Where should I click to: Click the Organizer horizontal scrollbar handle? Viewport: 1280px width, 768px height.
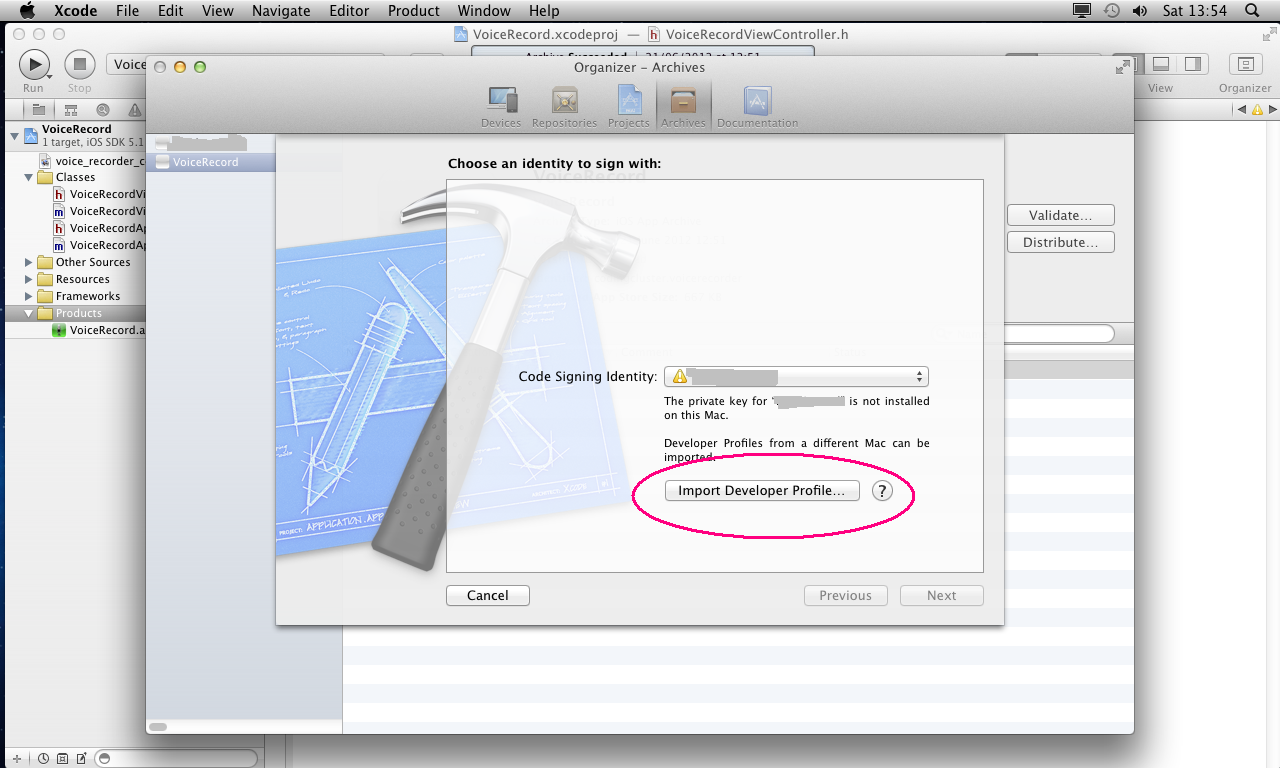coord(158,727)
